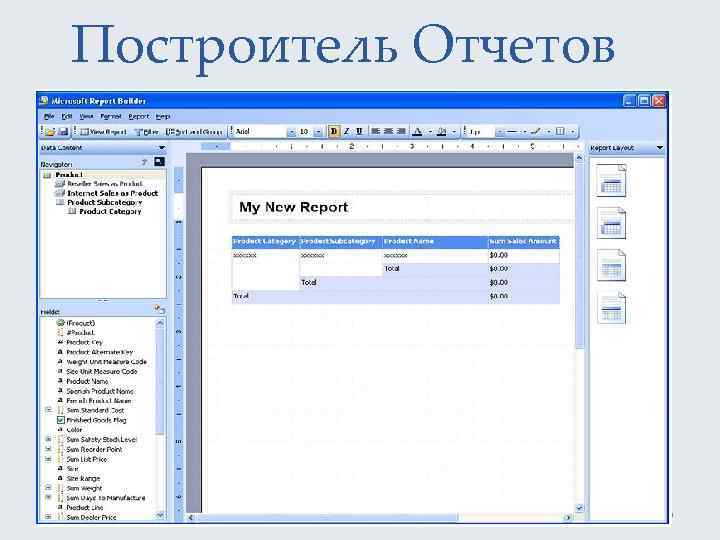Click Product Category table column header
The width and height of the screenshot is (720, 540).
coord(265,242)
